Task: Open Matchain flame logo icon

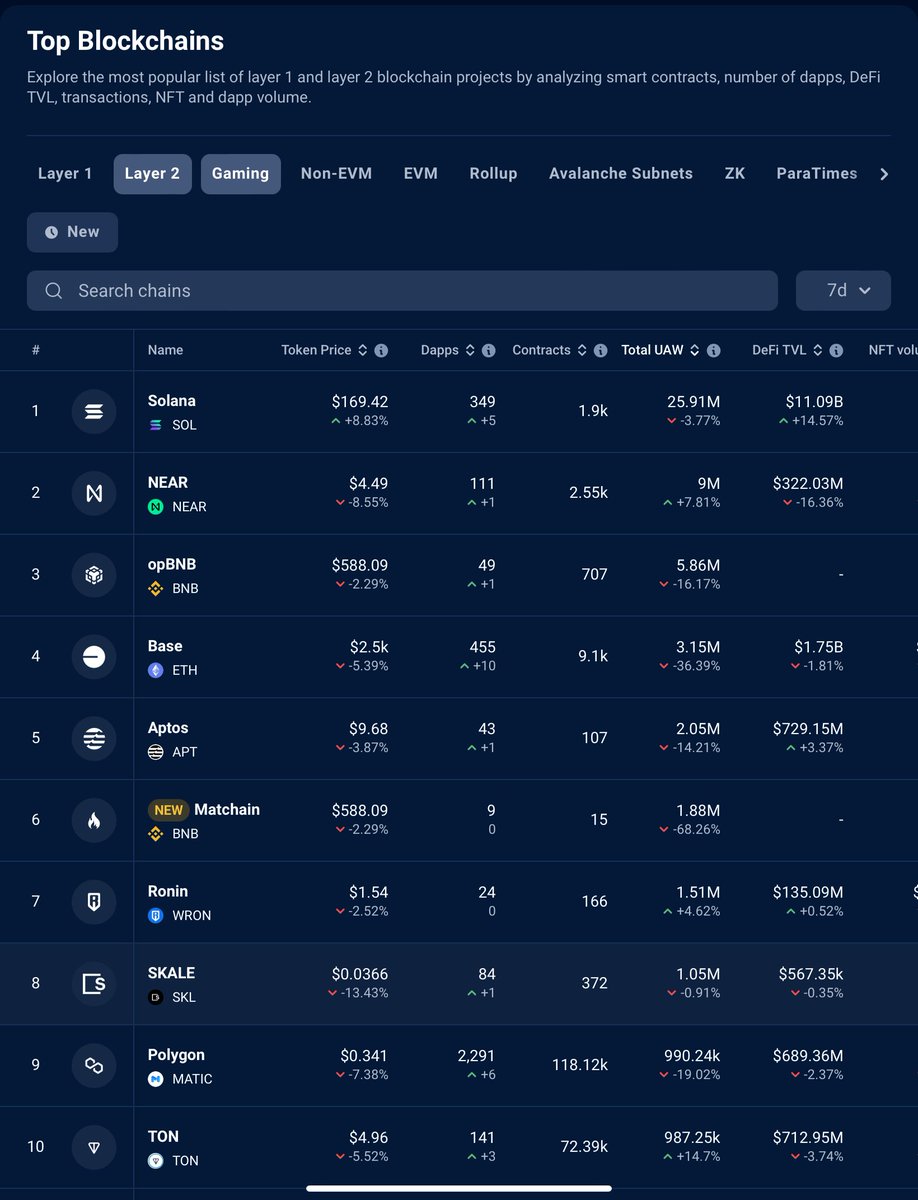Action: 94,821
